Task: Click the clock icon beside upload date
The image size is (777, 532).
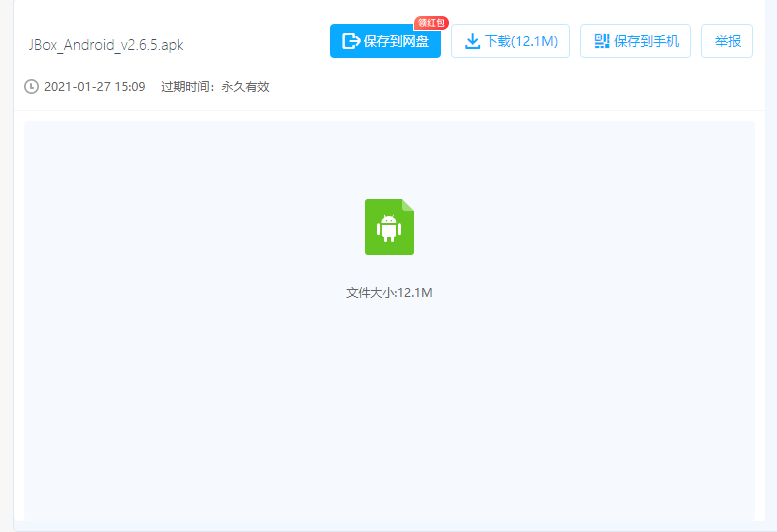Action: pyautogui.click(x=31, y=87)
